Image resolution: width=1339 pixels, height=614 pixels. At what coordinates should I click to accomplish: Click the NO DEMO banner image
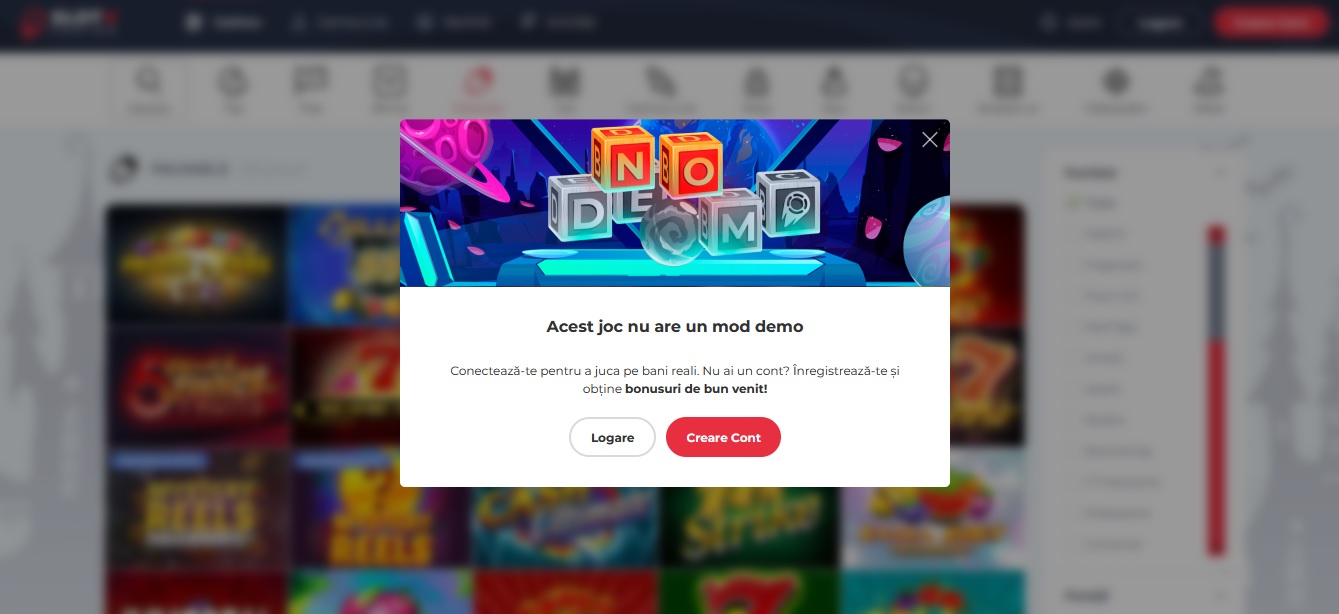pyautogui.click(x=675, y=203)
